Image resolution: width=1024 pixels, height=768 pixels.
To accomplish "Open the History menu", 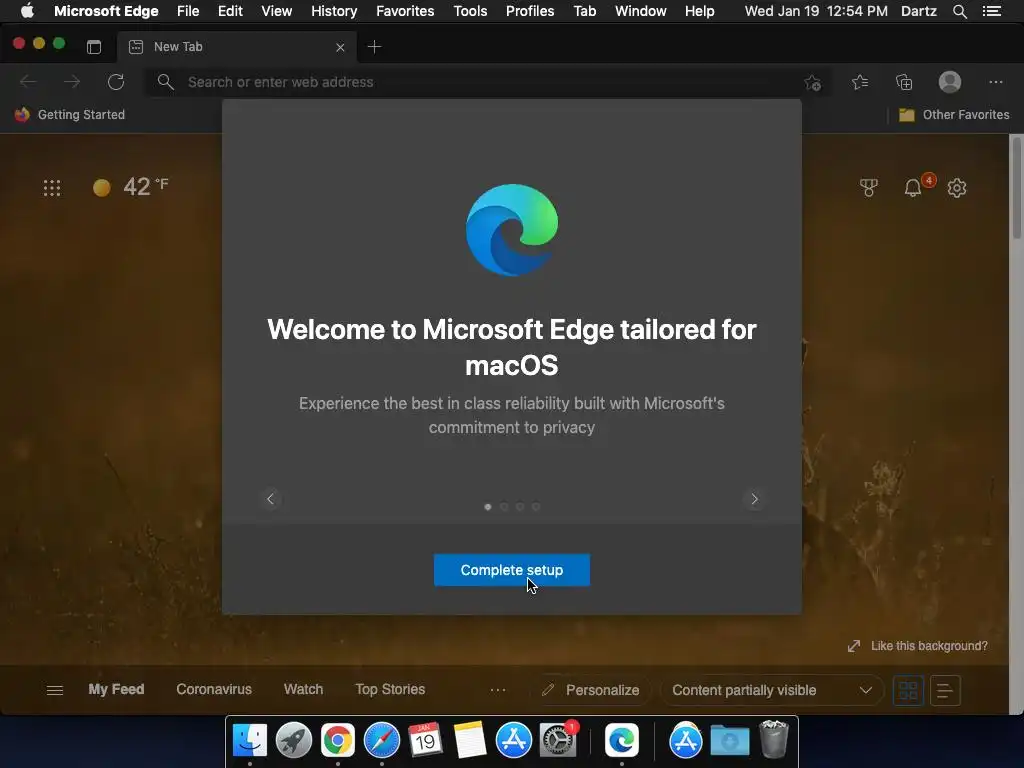I will point(334,11).
